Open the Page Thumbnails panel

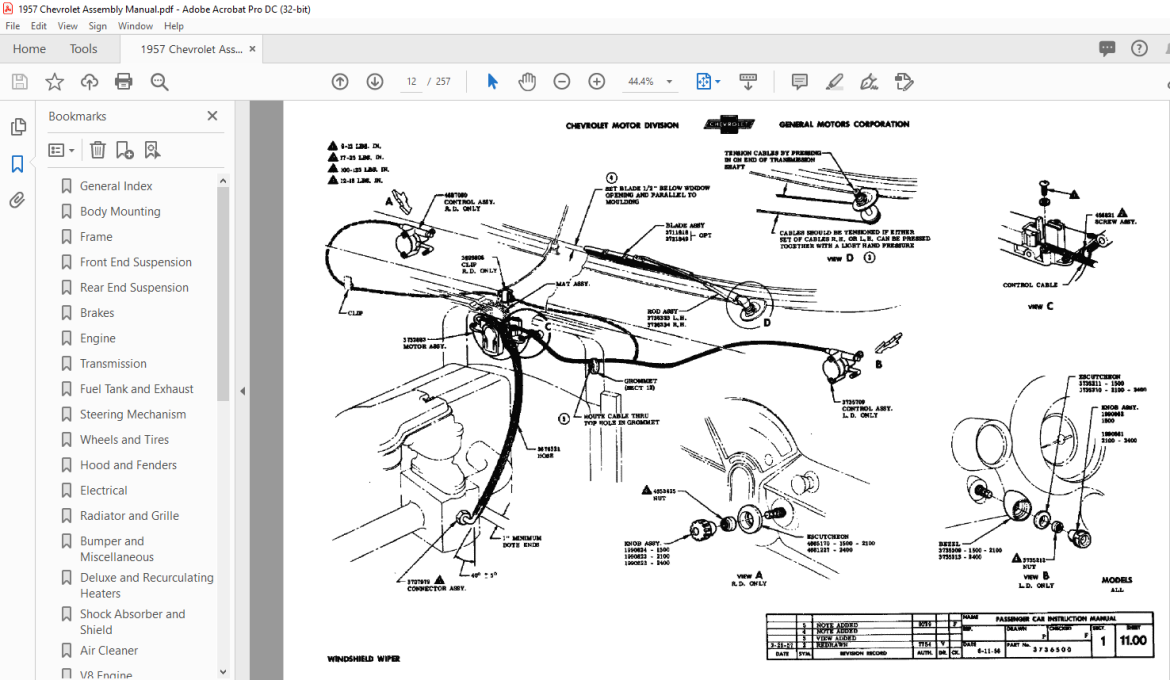(17, 127)
